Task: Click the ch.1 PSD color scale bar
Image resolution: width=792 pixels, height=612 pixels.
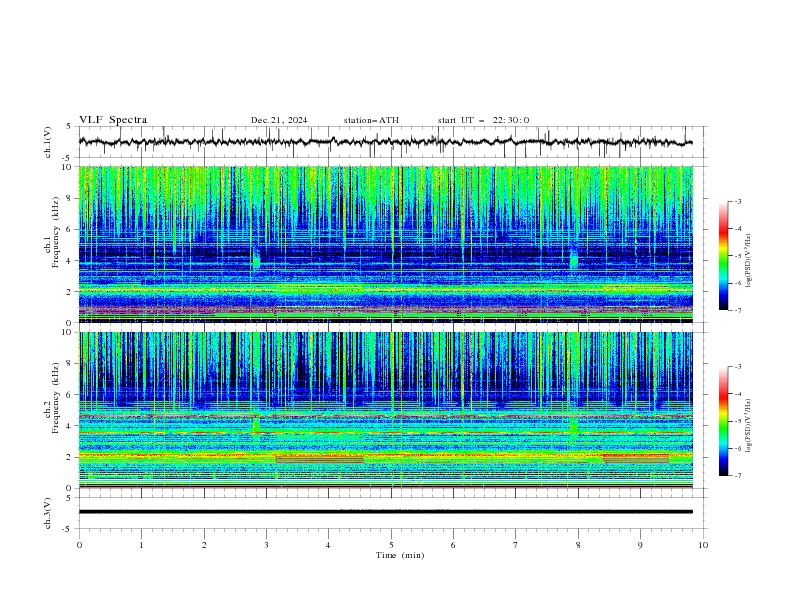Action: coord(724,256)
